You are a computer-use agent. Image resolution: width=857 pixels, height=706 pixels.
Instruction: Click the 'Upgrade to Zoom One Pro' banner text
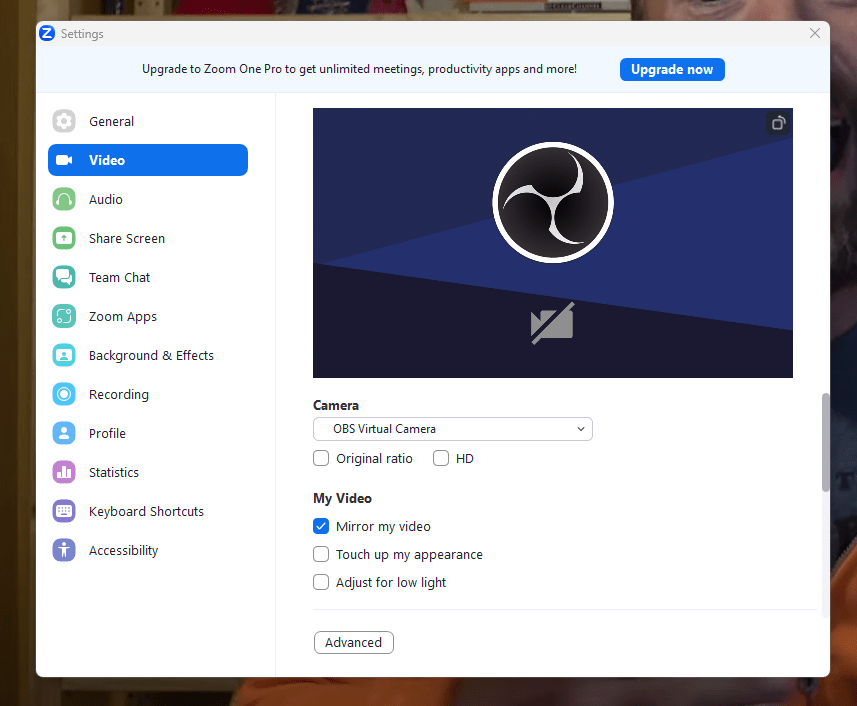[x=359, y=69]
